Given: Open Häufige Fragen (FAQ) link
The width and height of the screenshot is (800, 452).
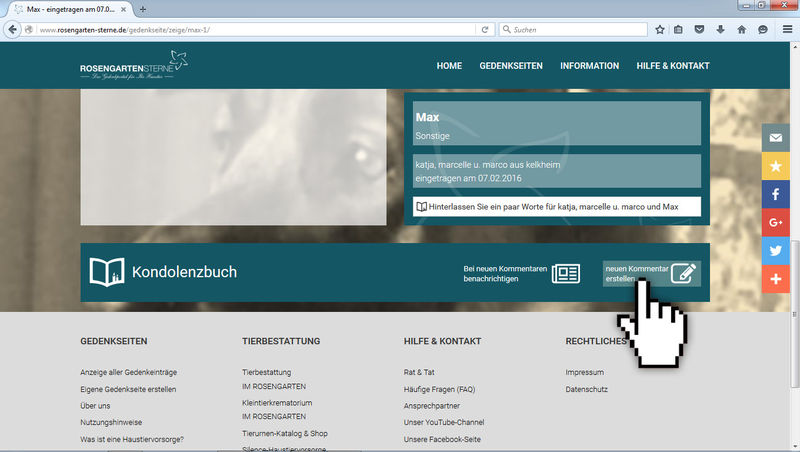Looking at the screenshot, I should pos(439,389).
